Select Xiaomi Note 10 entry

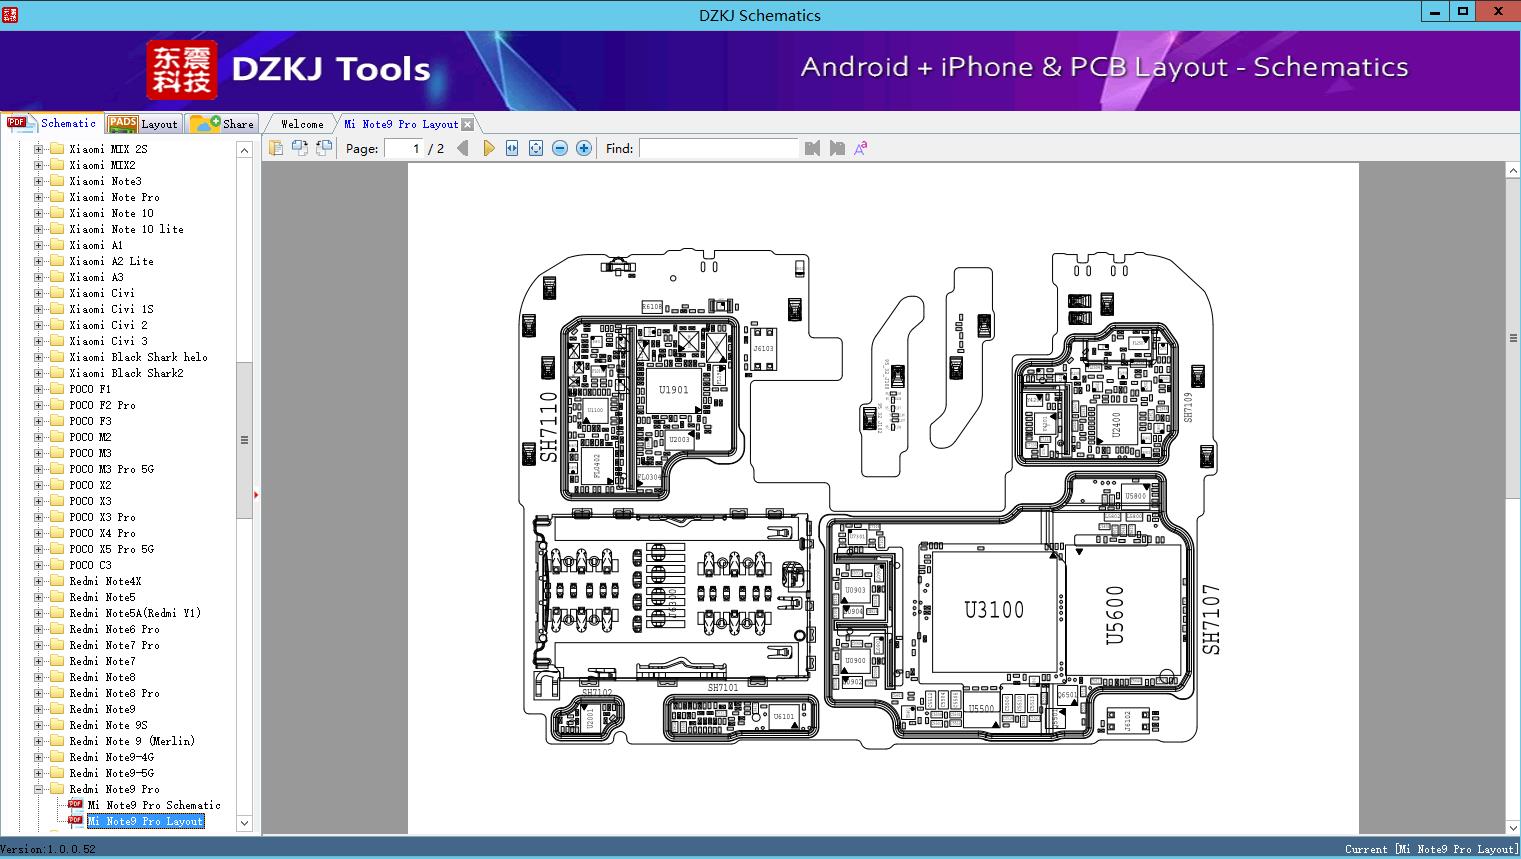[x=111, y=213]
